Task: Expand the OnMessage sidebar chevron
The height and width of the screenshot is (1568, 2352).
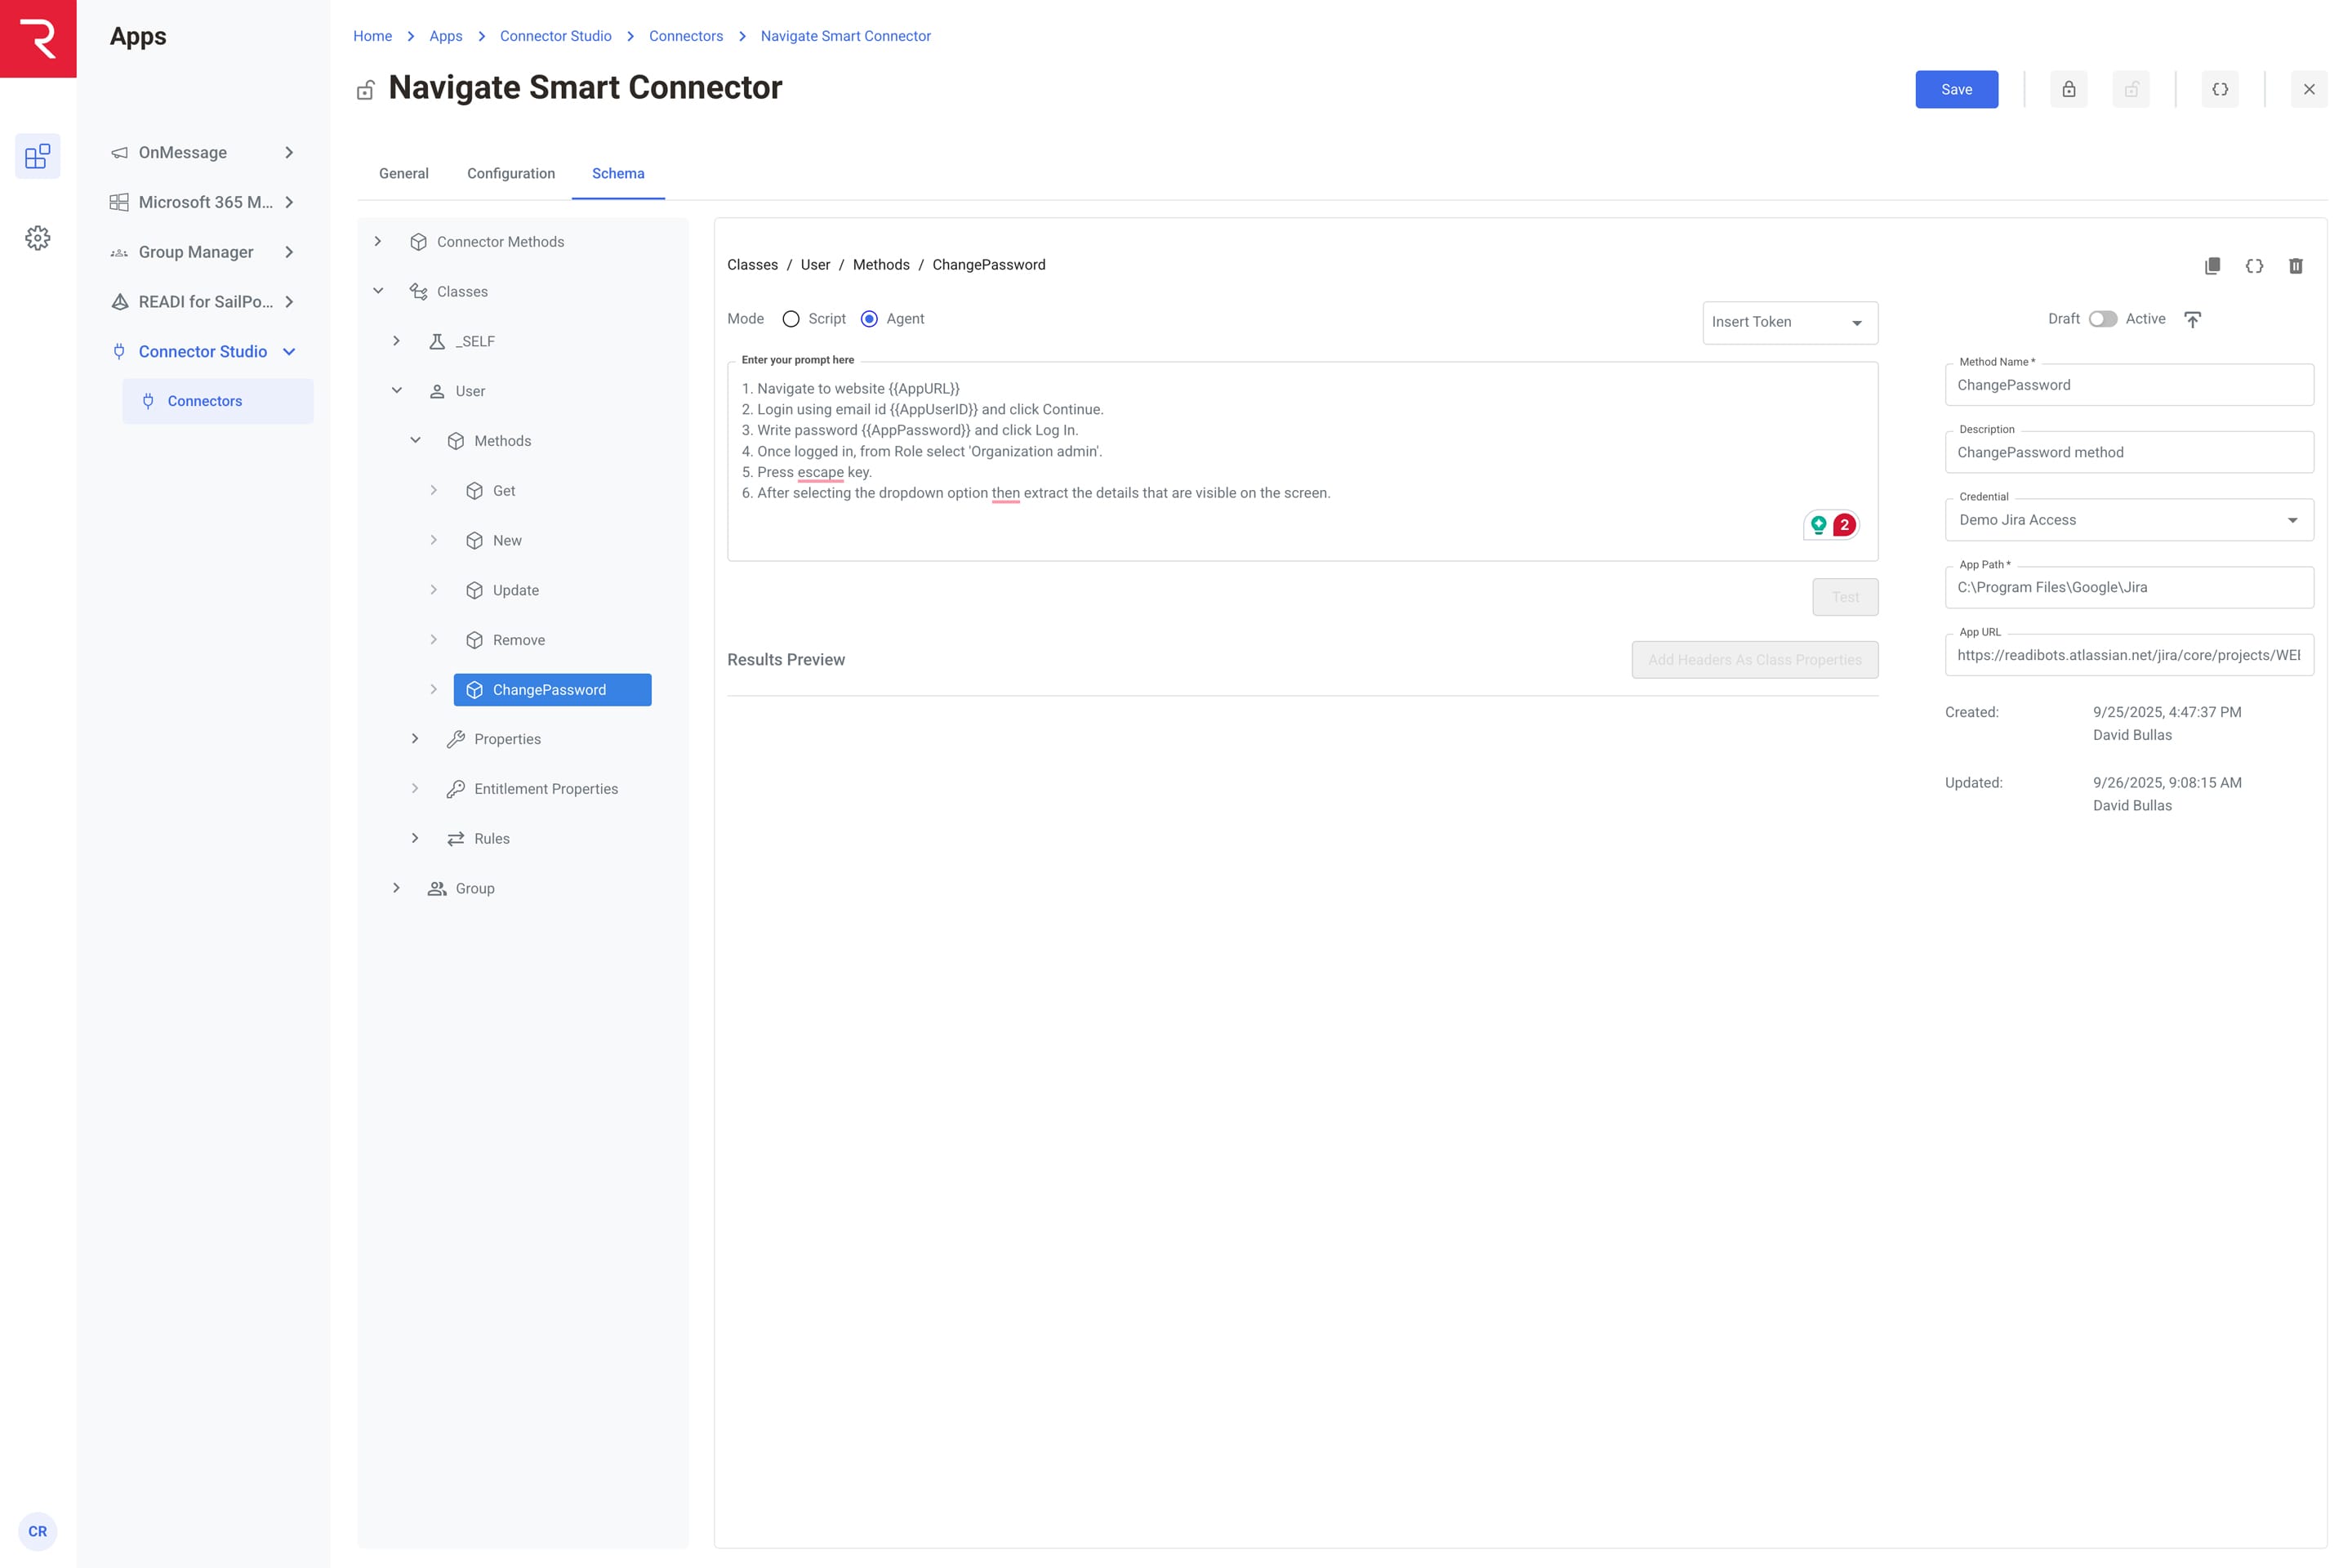Action: (x=289, y=153)
